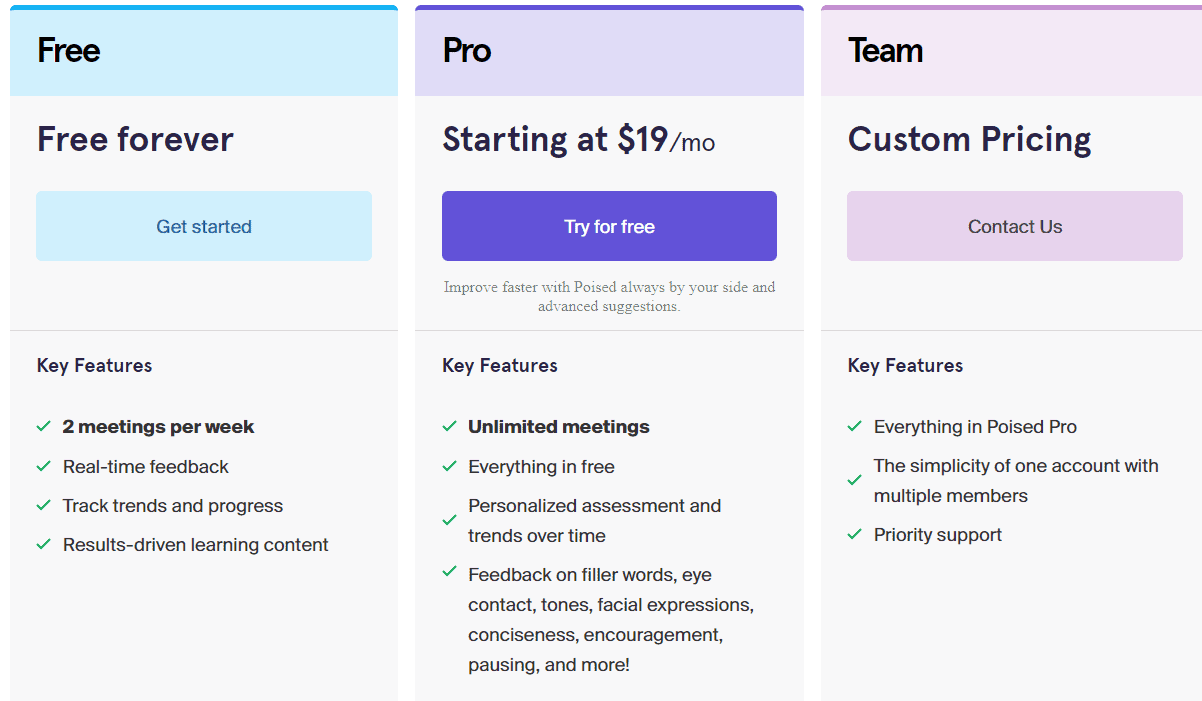Screen dimensions: 1202x701
Task: Click the Custom Pricing heading
Action: click(969, 140)
